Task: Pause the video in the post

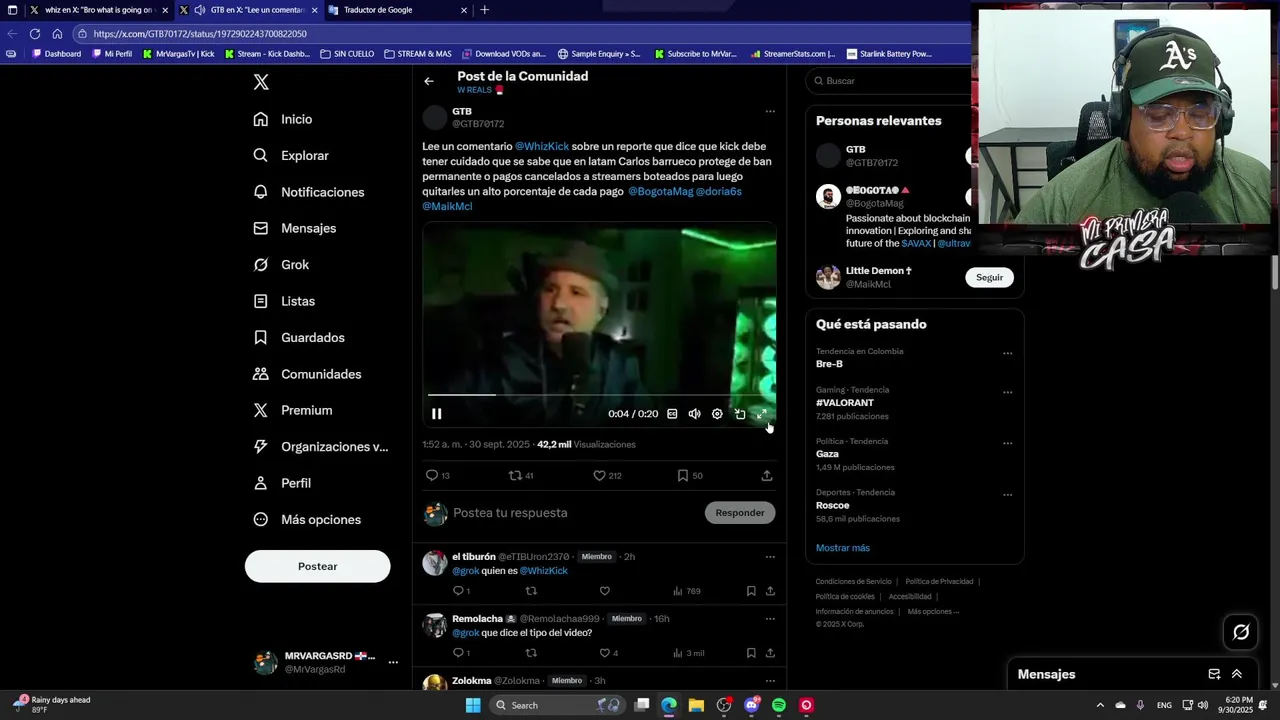Action: click(x=437, y=414)
